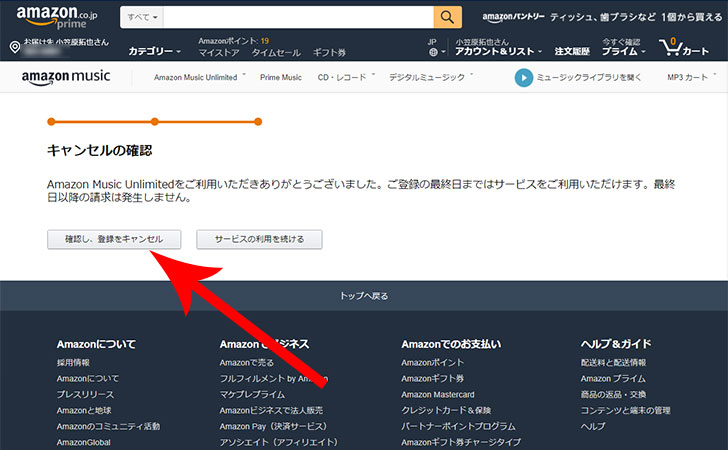Expand the プライム dropdown
Image resolution: width=728 pixels, height=450 pixels.
click(624, 51)
